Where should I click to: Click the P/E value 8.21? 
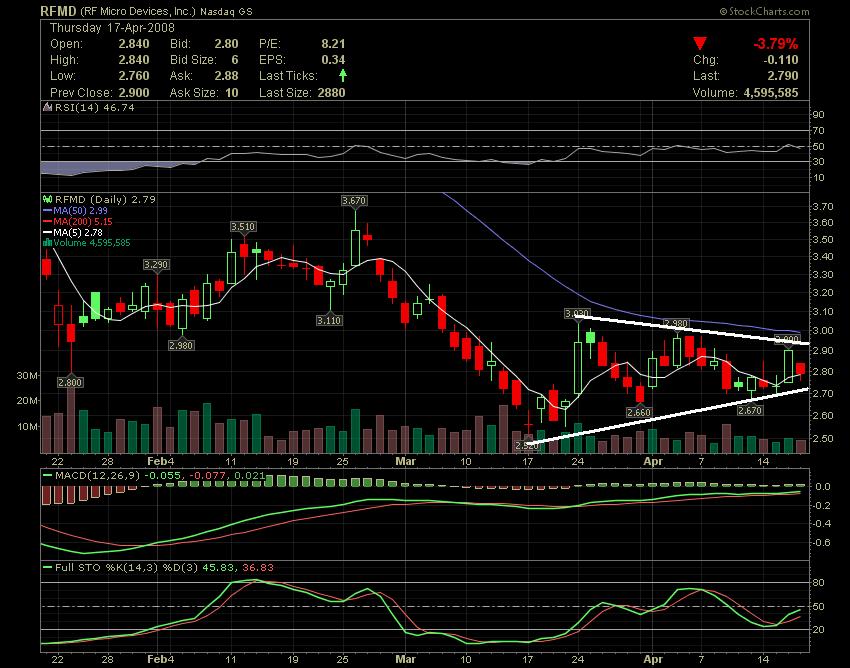333,43
